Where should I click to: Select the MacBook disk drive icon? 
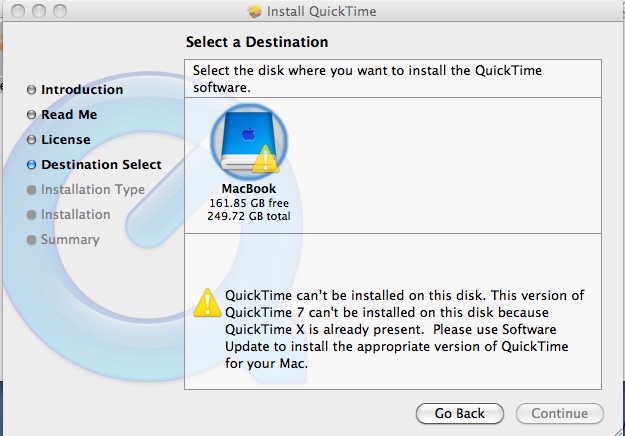point(249,141)
